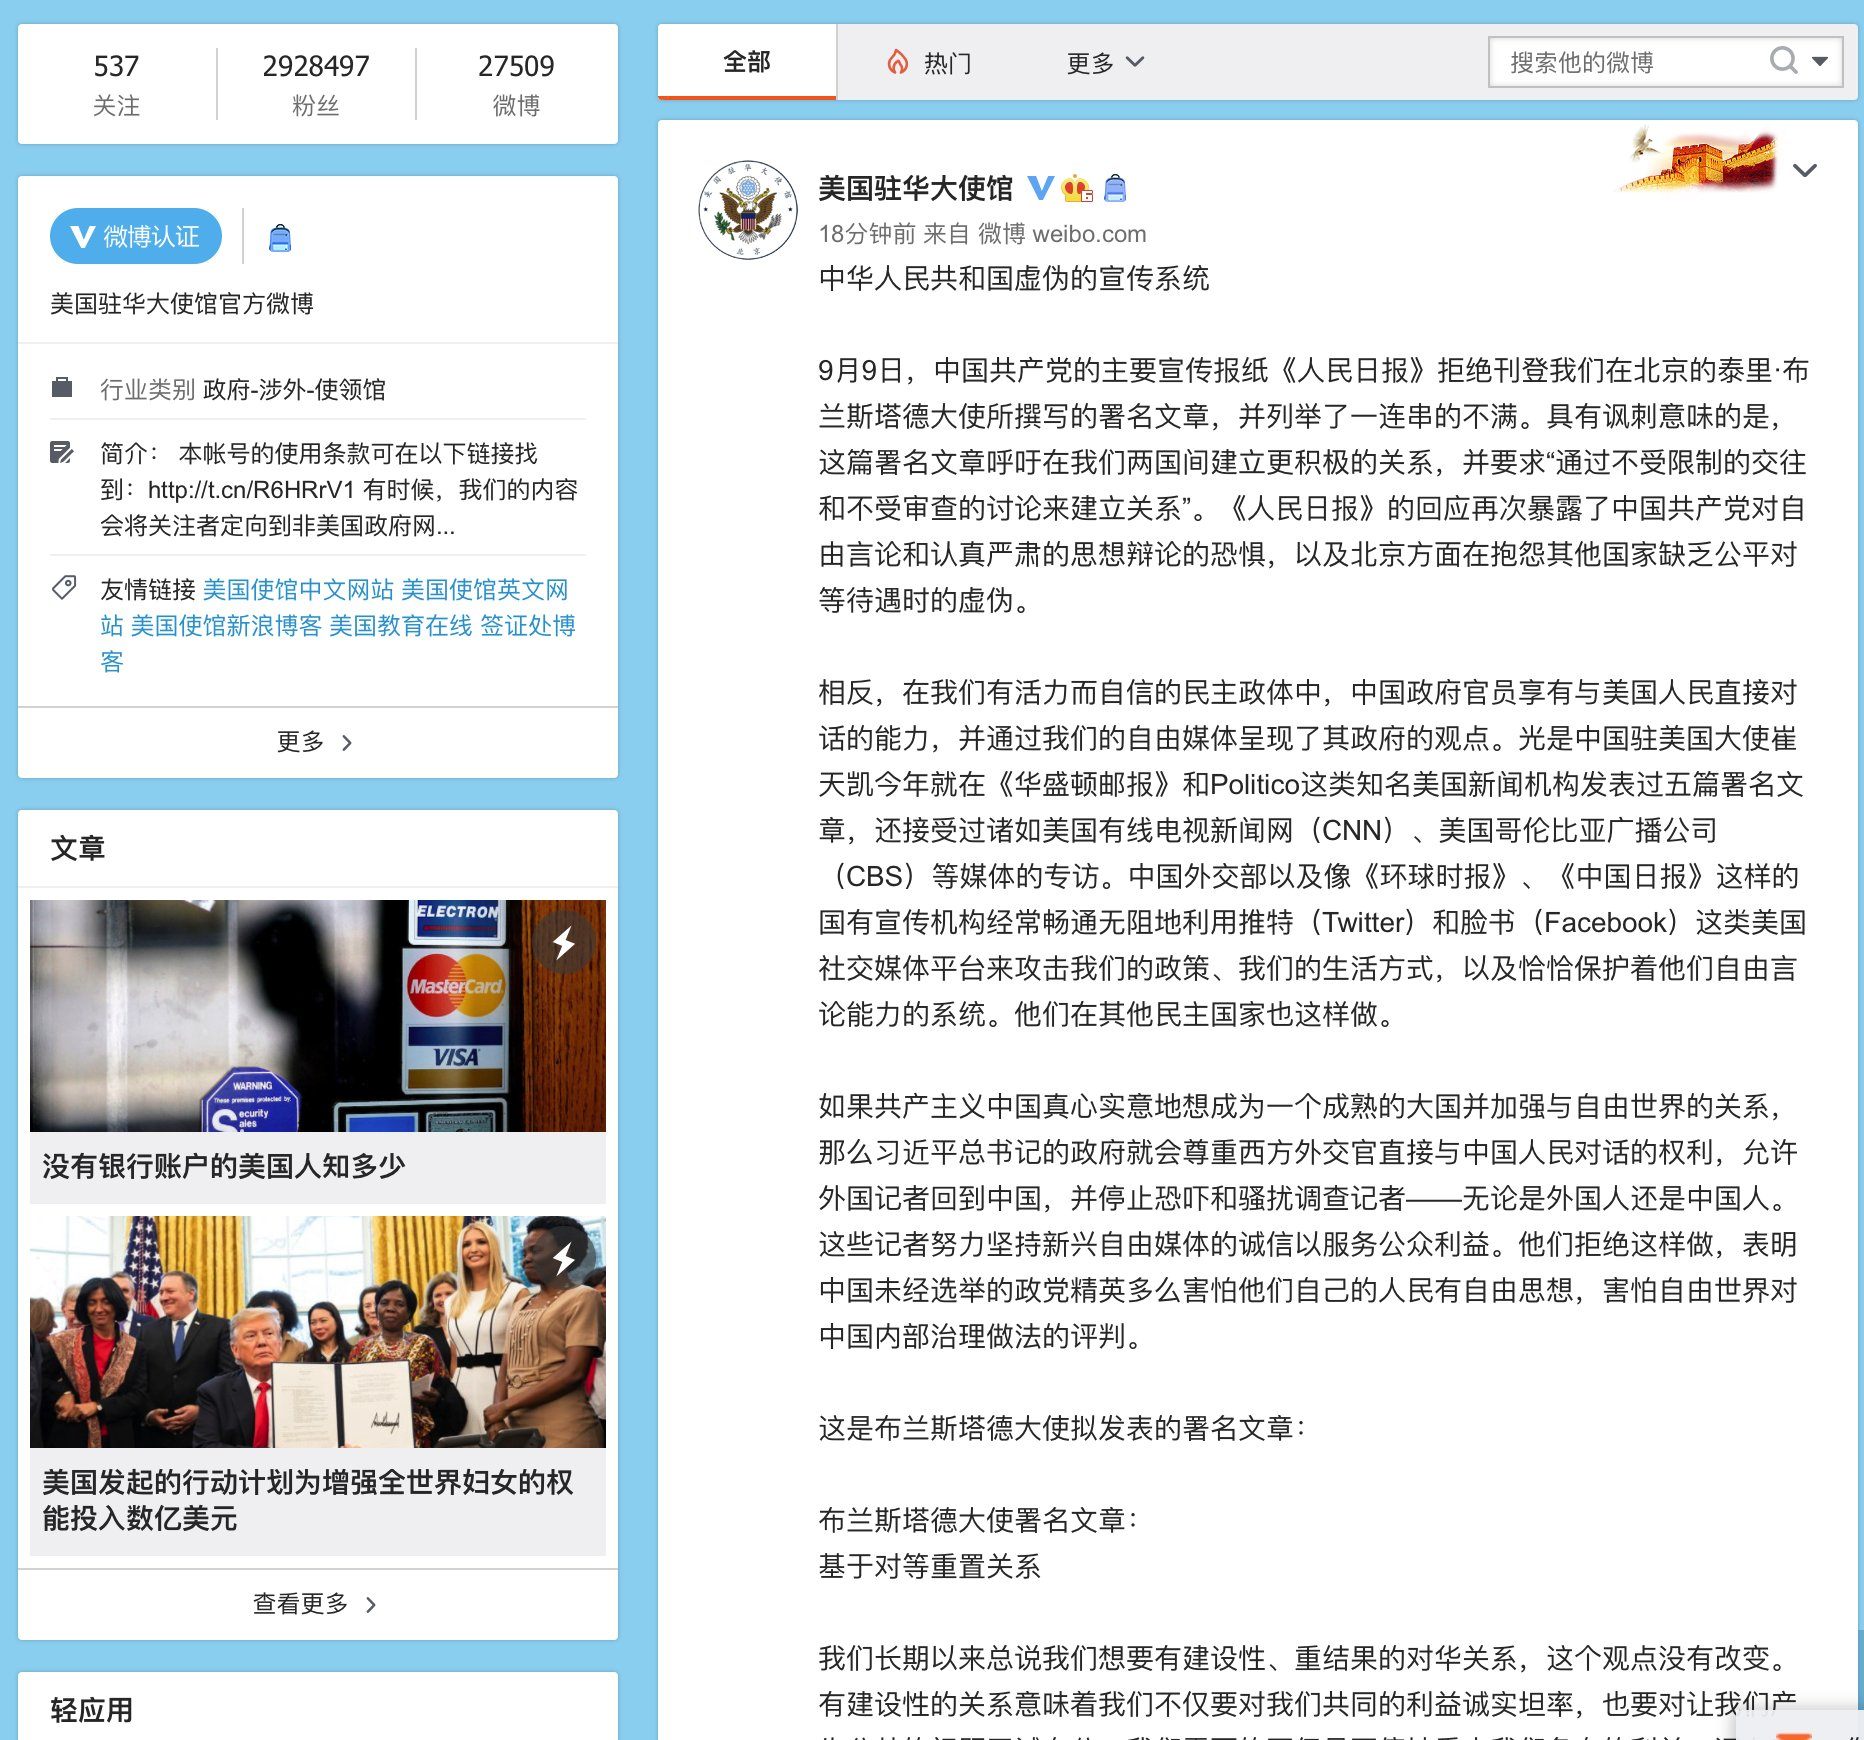Image resolution: width=1864 pixels, height=1740 pixels.
Task: Open the 更多 dropdown tab
Action: (x=1105, y=63)
